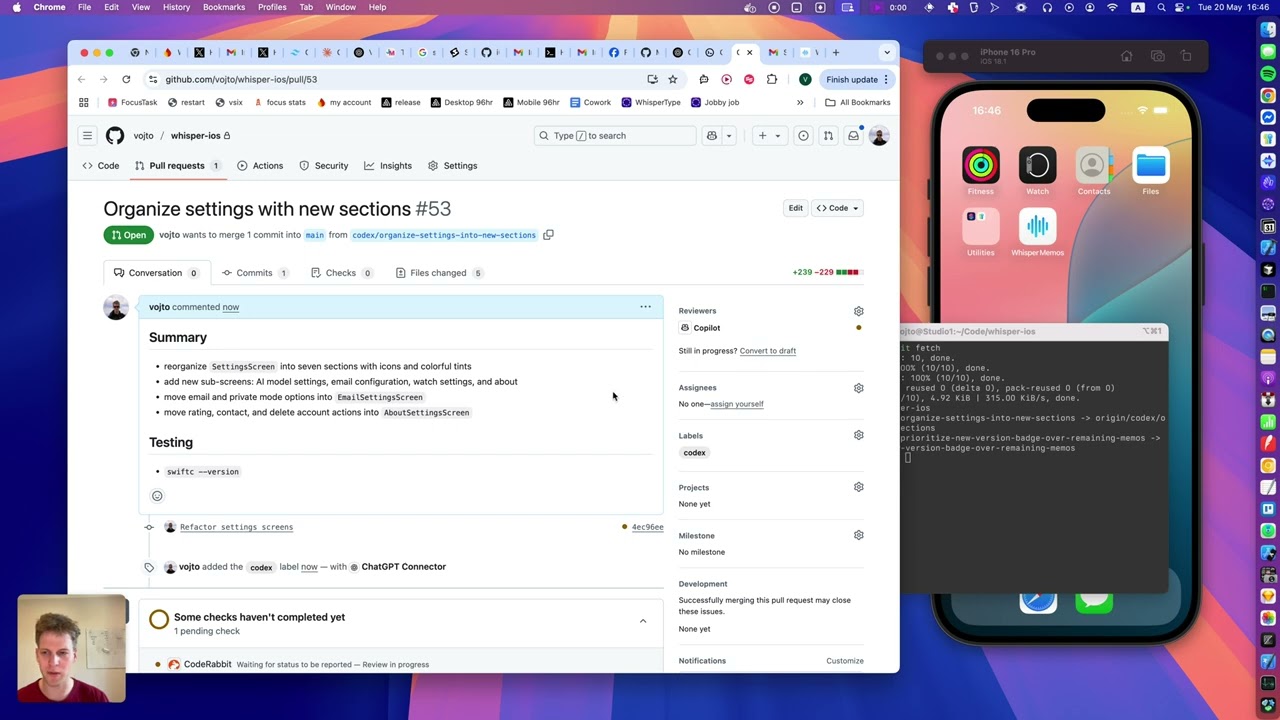Open the Chrome three-dot menu
The image size is (1280, 720).
886,80
